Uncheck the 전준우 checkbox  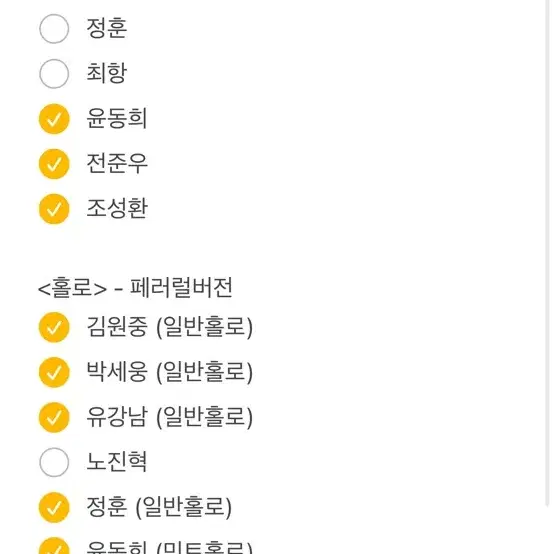(54, 164)
